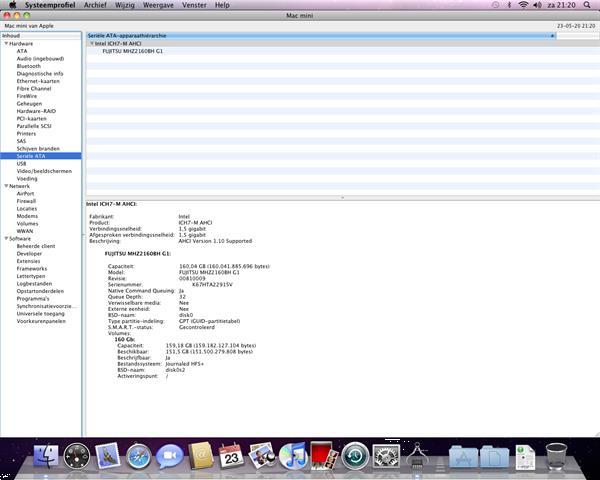Select USB in the sidebar
This screenshot has height=480, width=600.
pos(21,163)
